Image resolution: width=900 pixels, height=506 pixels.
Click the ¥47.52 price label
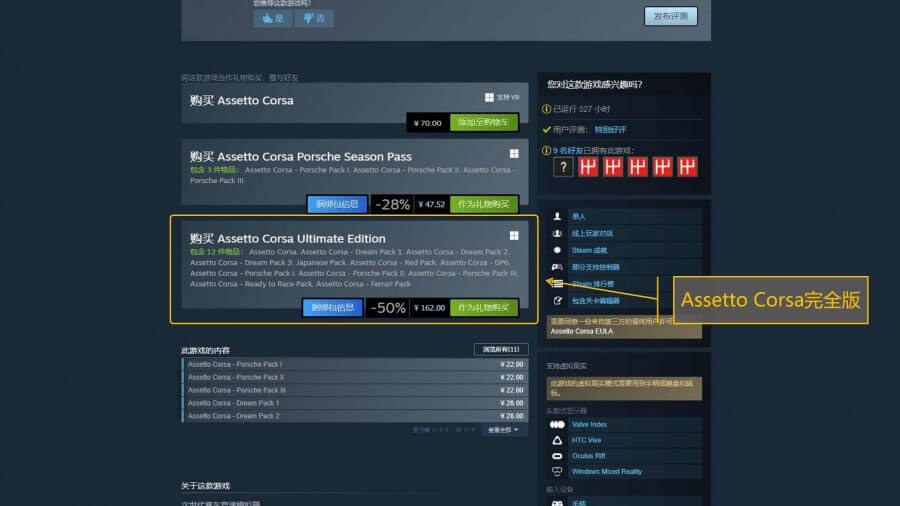tap(432, 204)
